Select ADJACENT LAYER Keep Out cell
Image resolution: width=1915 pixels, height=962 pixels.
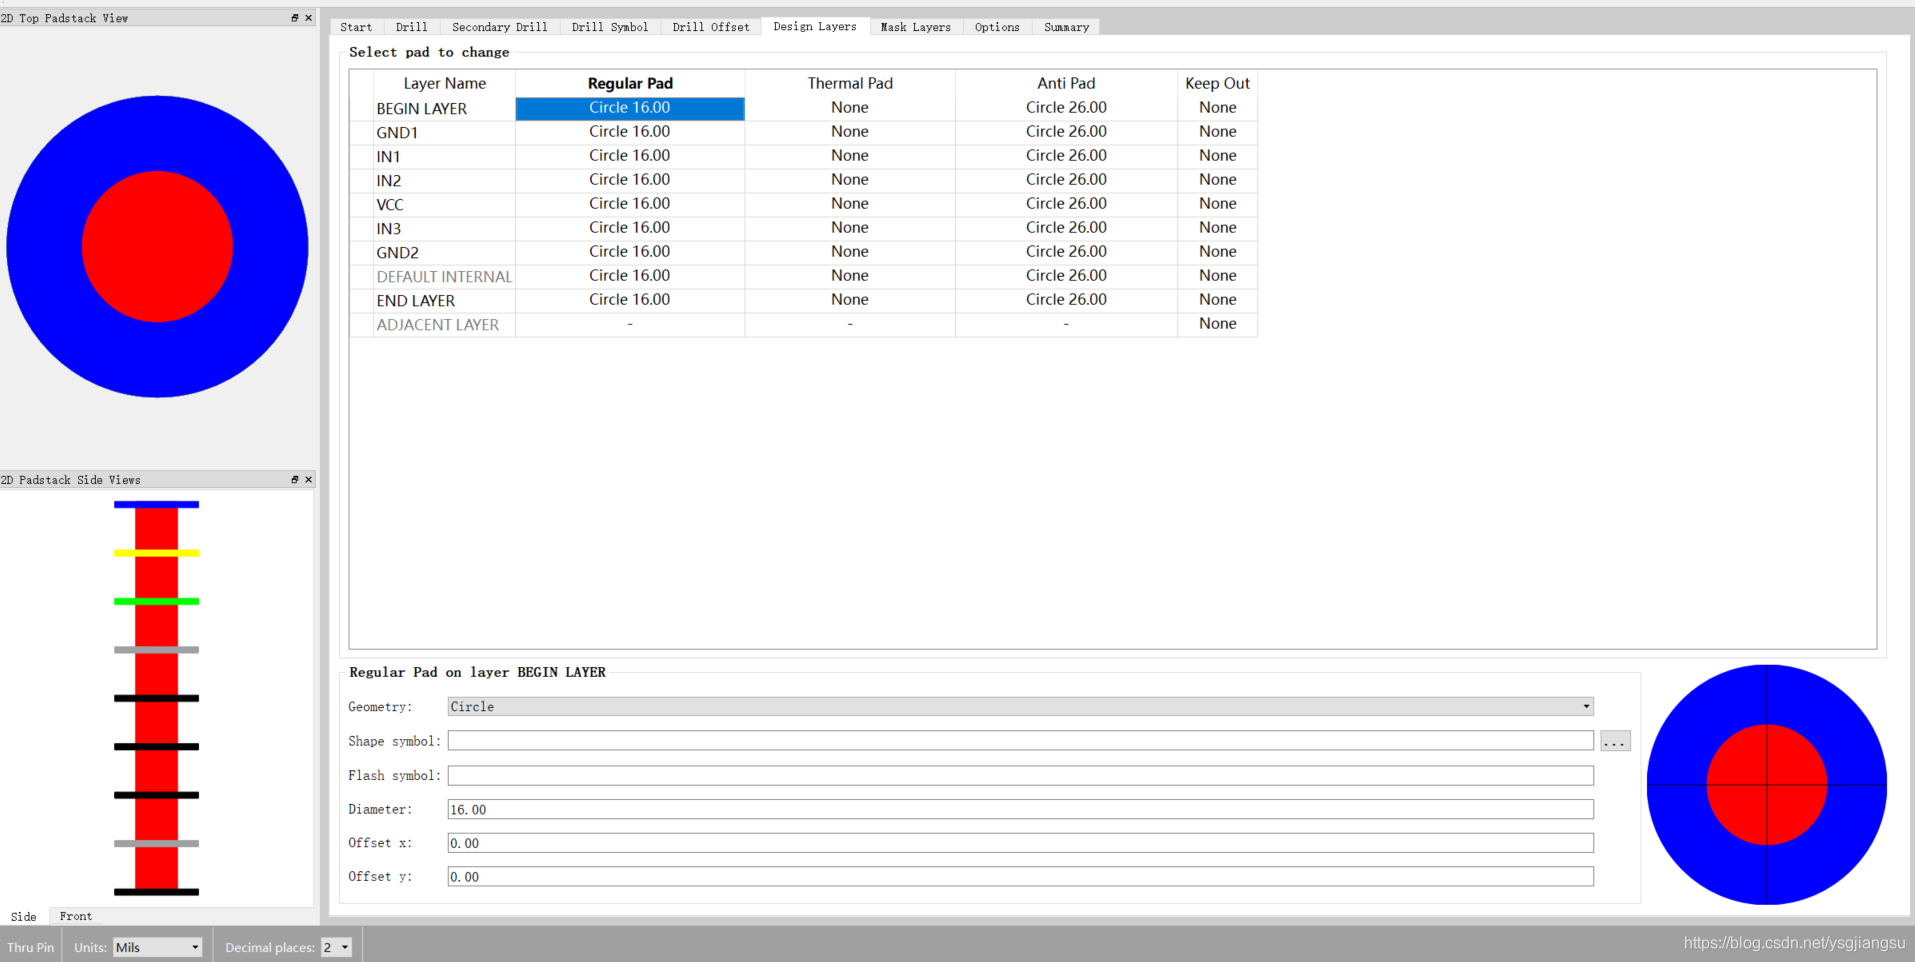click(x=1217, y=324)
